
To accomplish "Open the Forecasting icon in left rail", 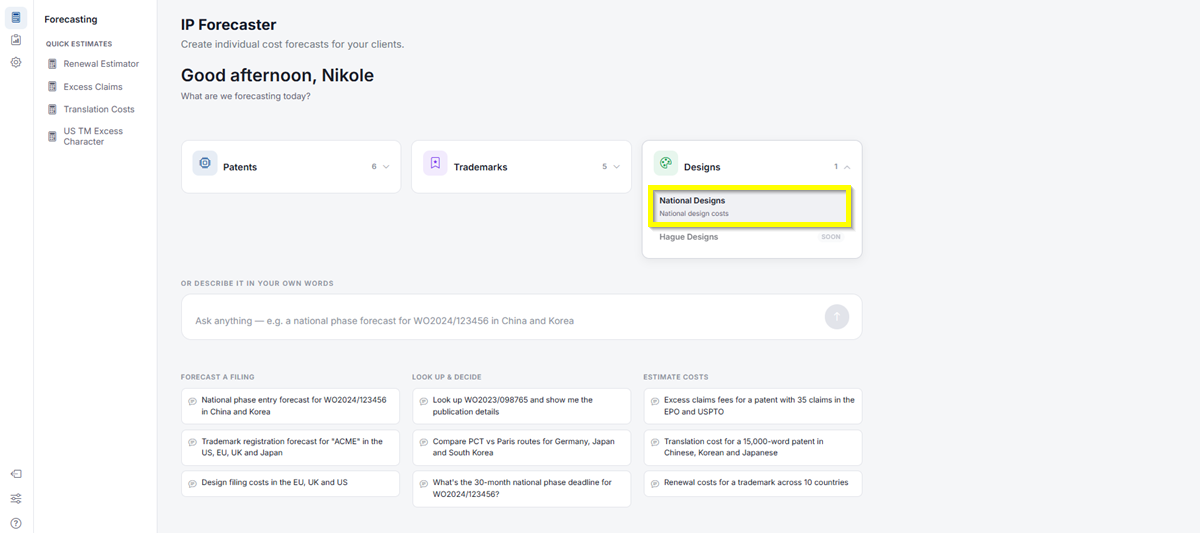I will (16, 17).
